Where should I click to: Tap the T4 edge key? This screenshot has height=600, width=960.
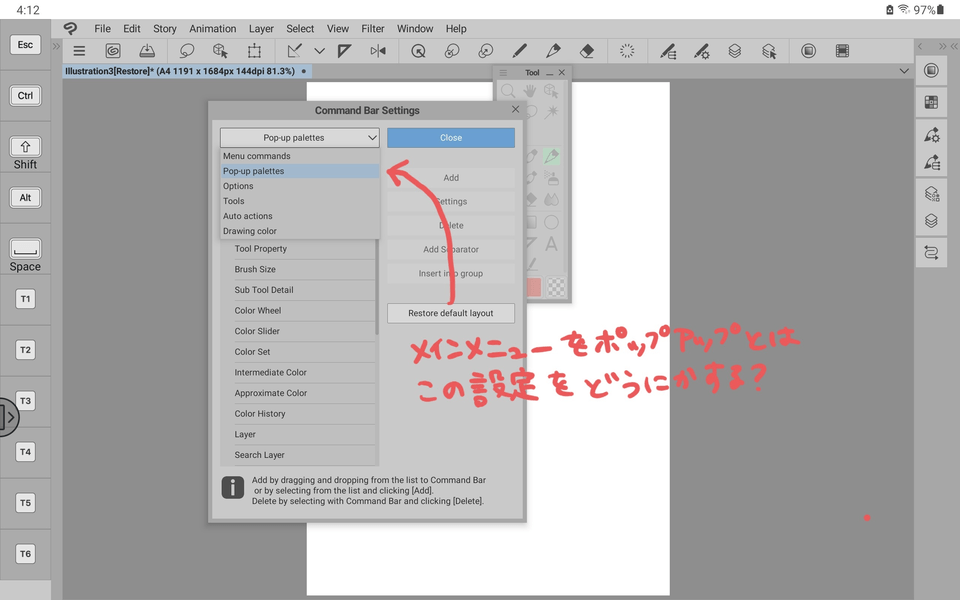[25, 452]
